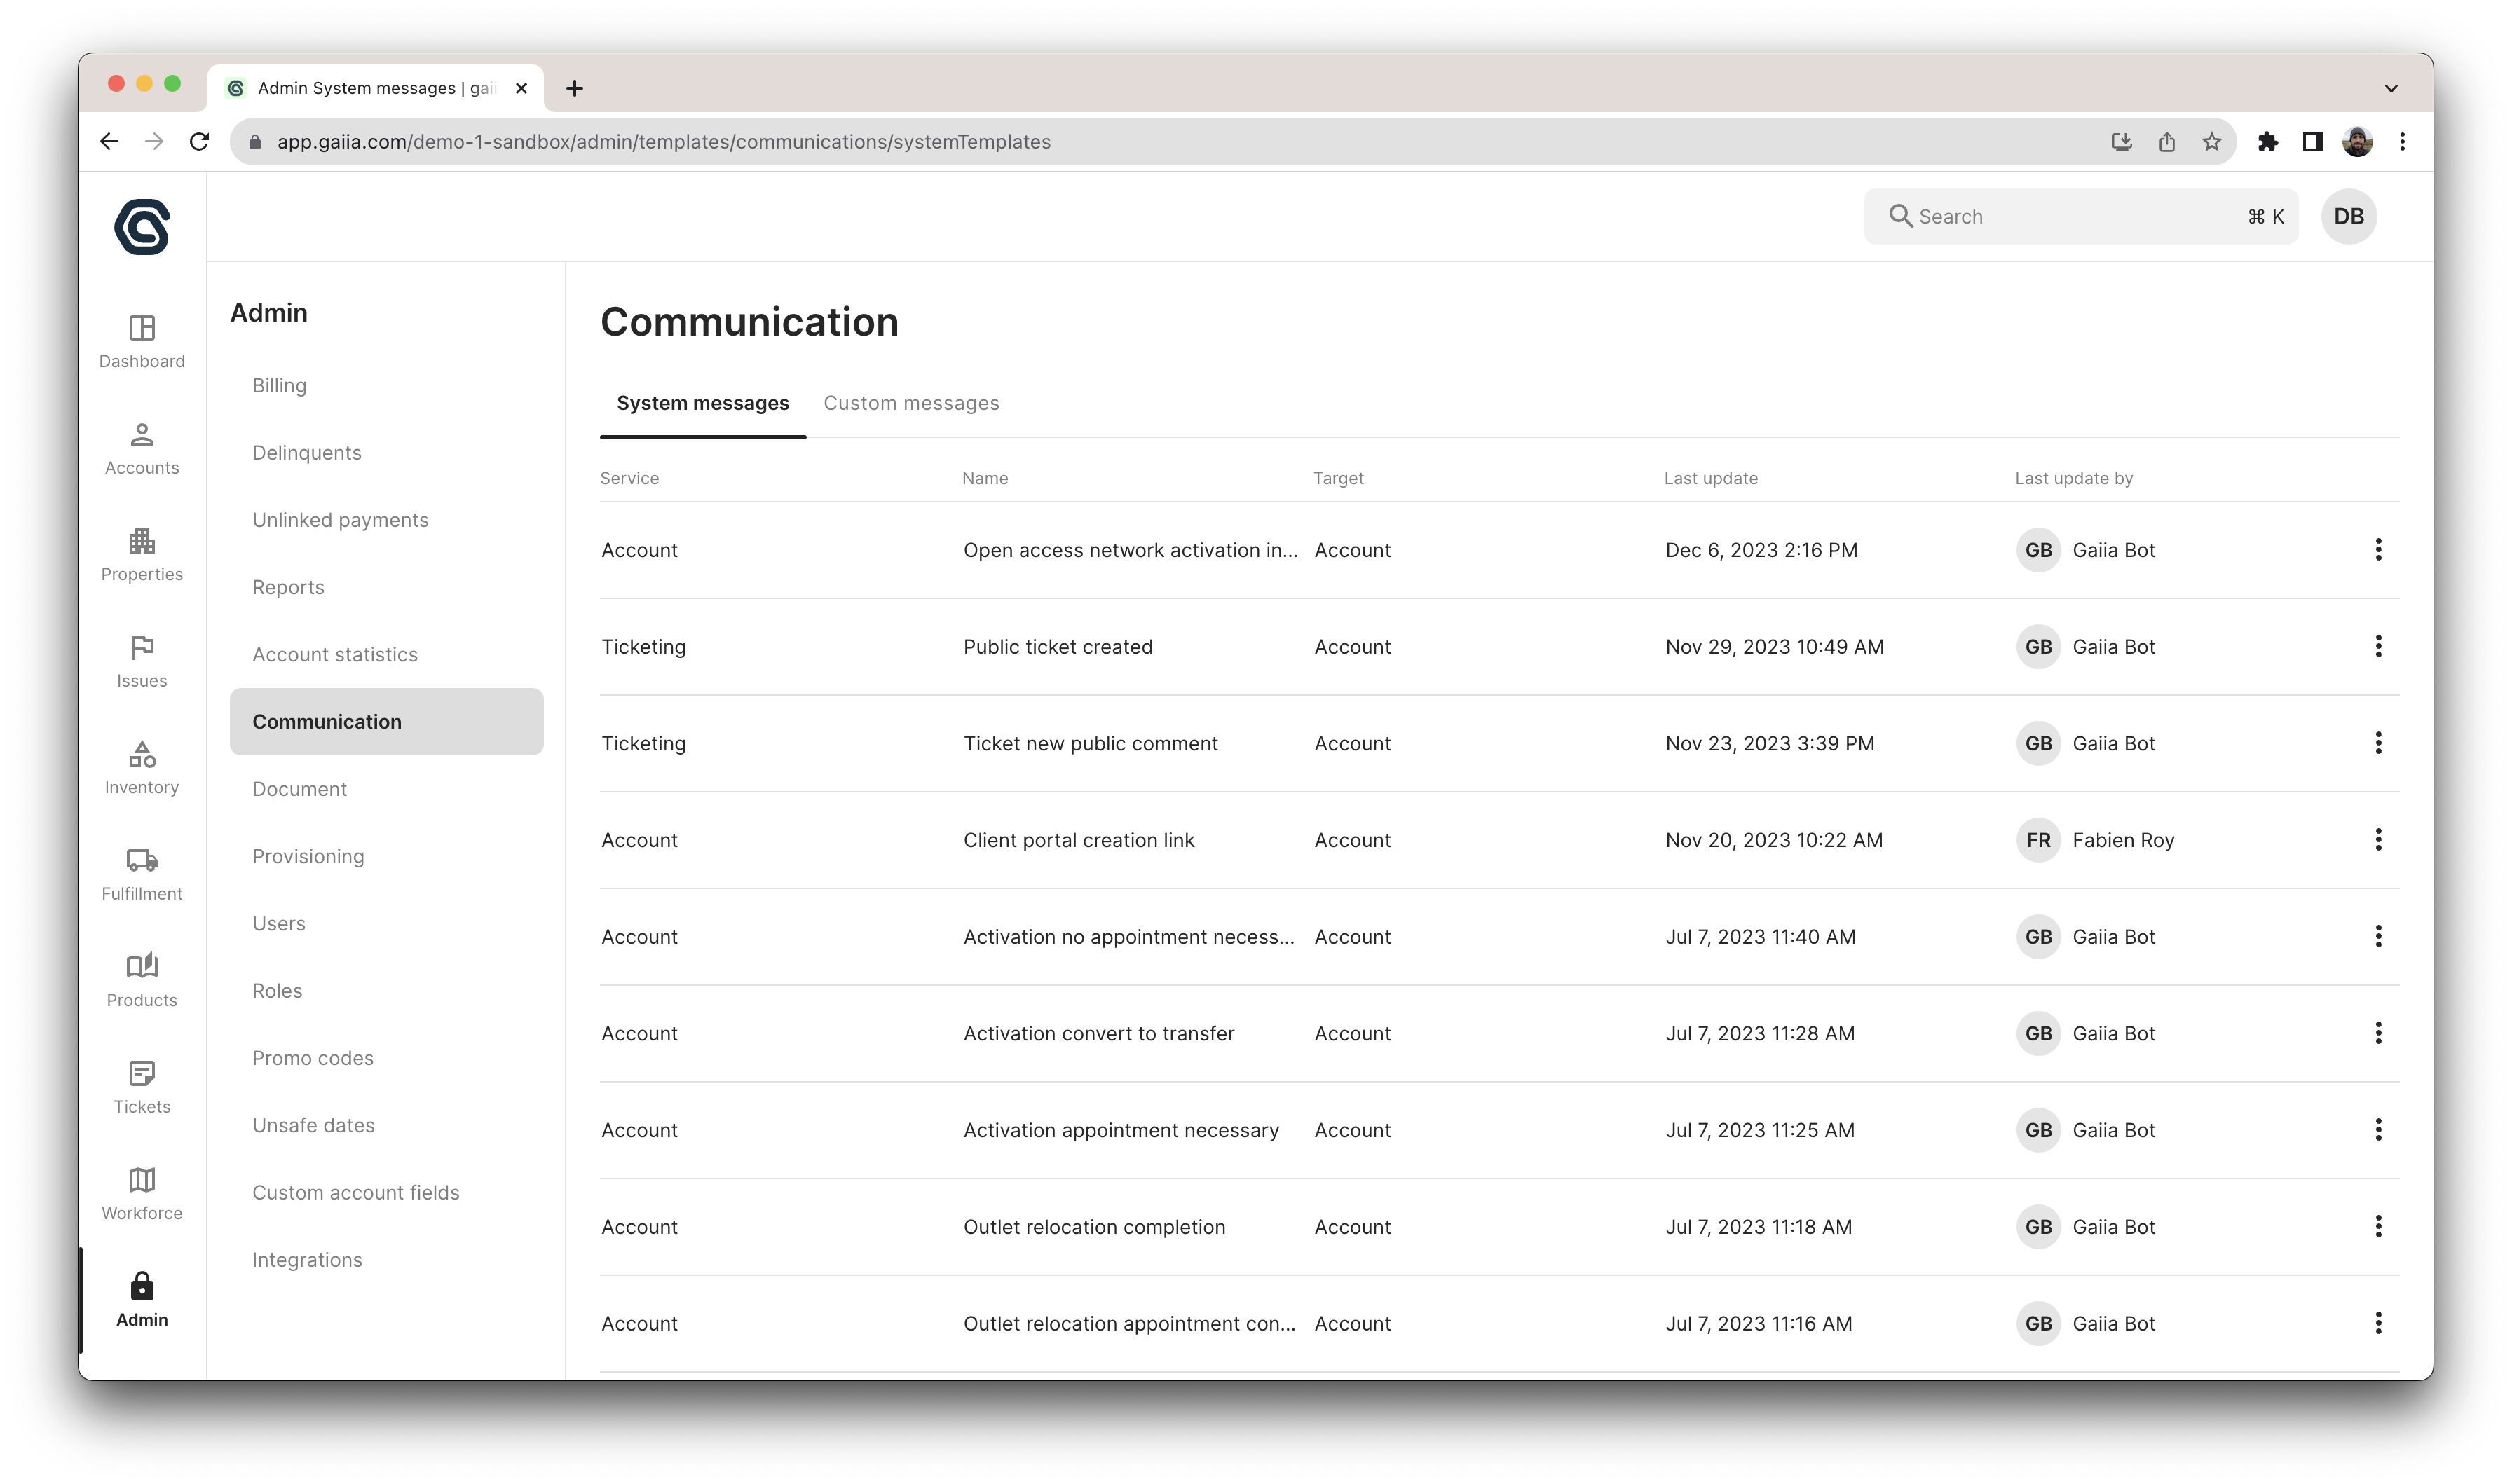The height and width of the screenshot is (1484, 2512).
Task: Open Custom account fields
Action: 386,1192
